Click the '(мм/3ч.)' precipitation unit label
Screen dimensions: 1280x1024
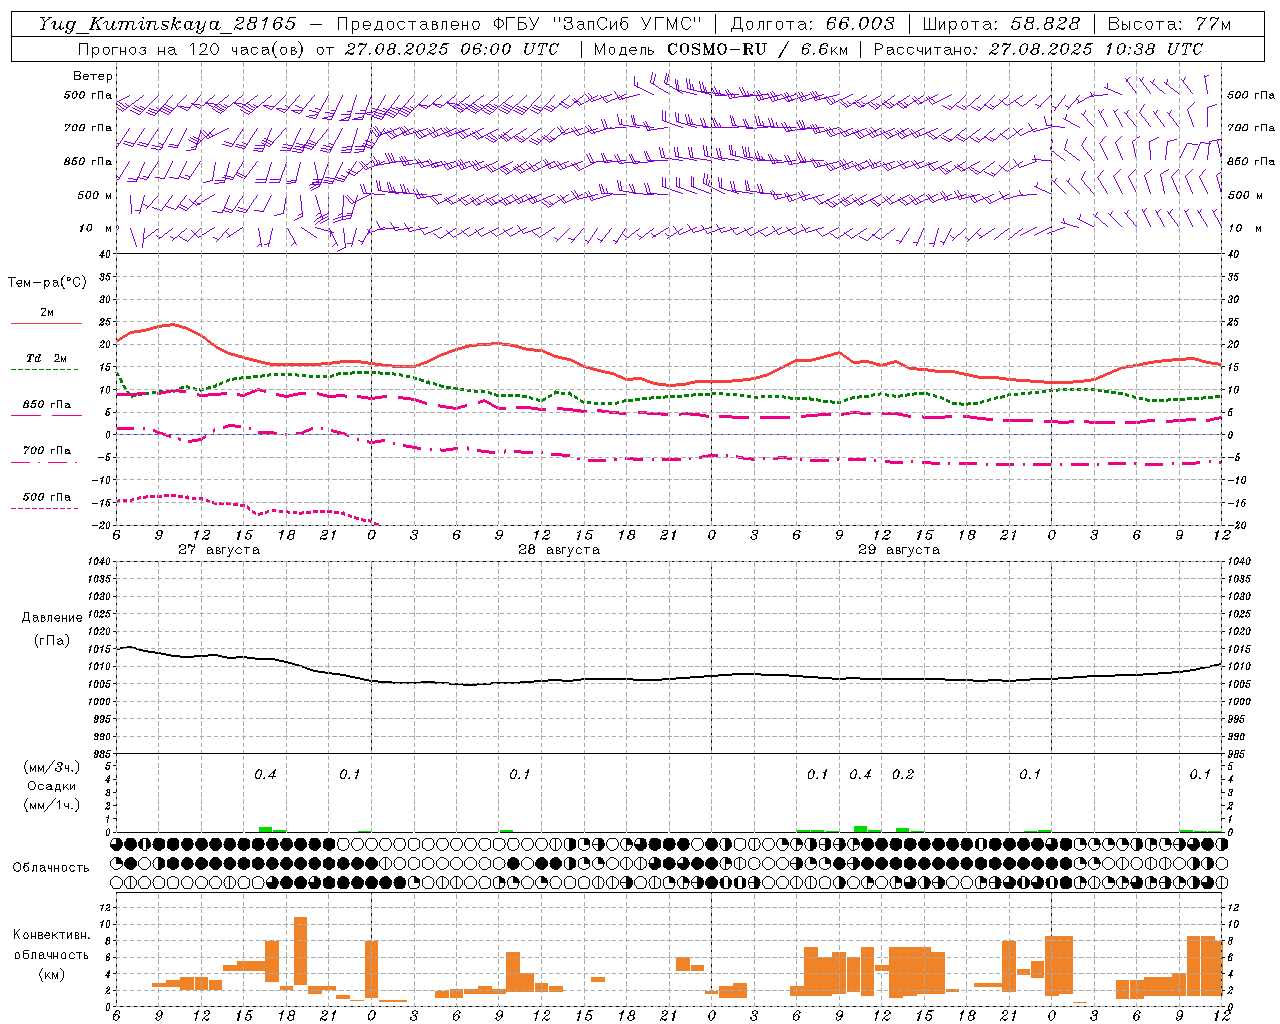[52, 767]
